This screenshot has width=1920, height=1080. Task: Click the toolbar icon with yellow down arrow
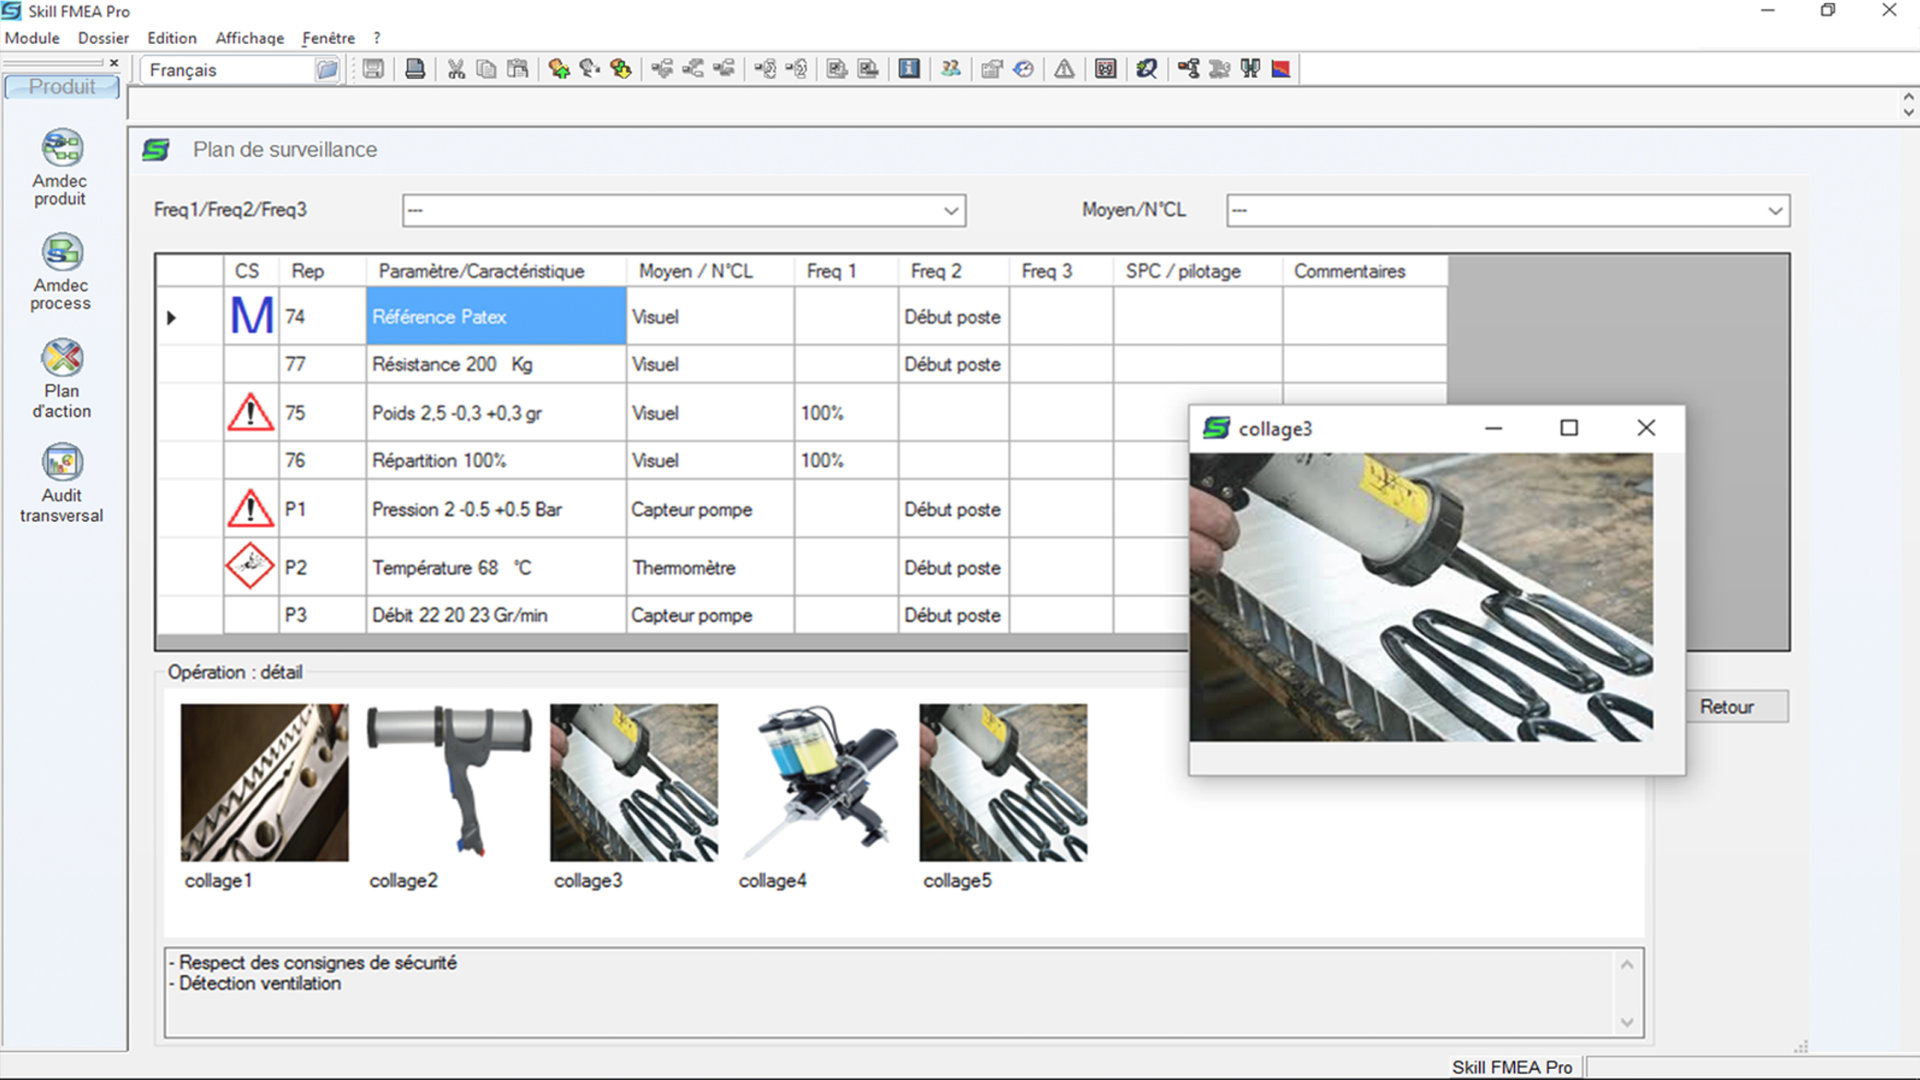[x=621, y=69]
